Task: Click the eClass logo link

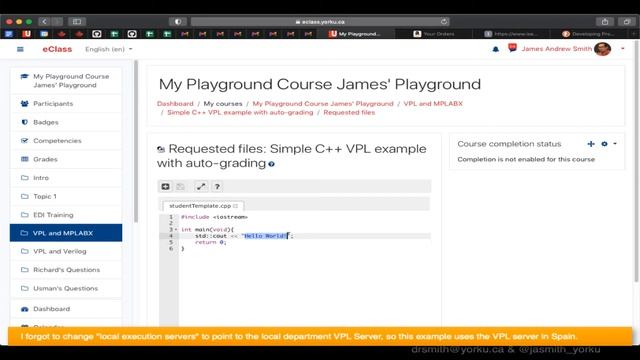Action: pos(57,49)
